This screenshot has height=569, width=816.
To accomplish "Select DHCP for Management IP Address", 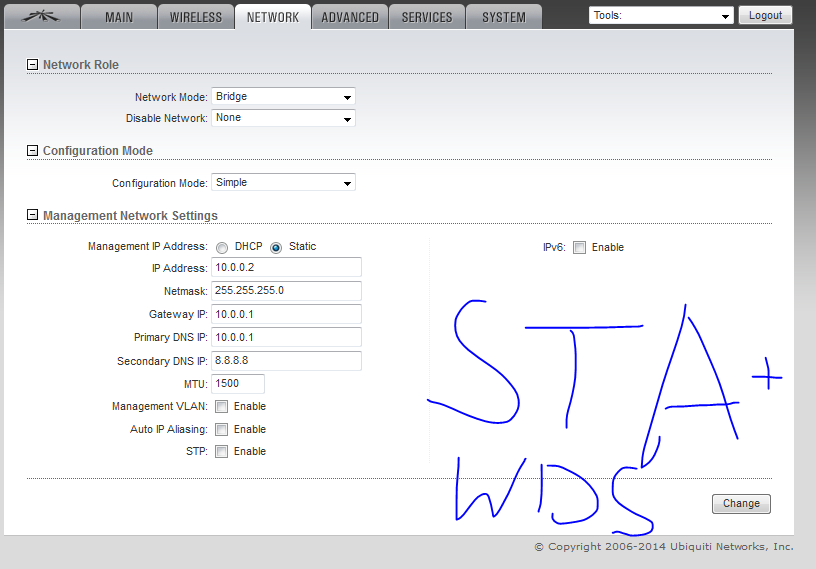I will pos(222,247).
